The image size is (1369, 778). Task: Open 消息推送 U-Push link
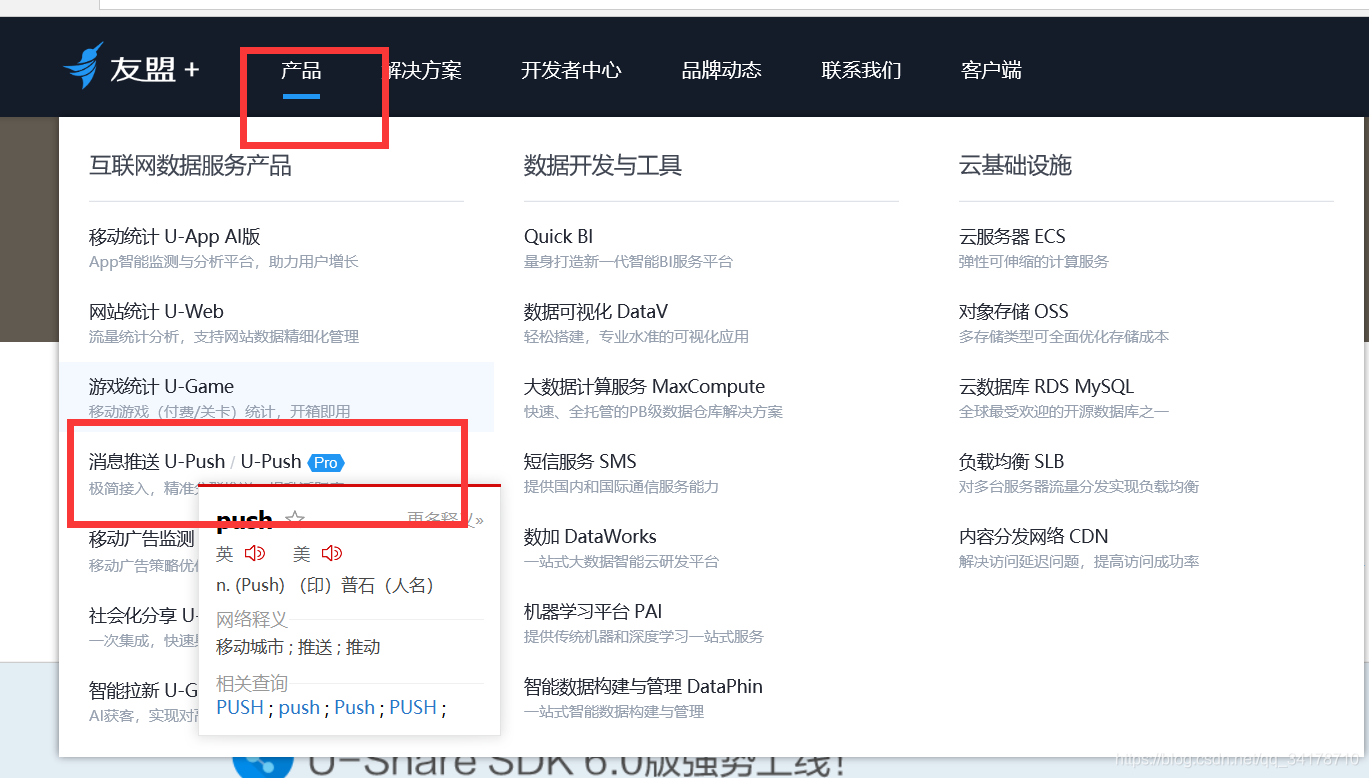(x=157, y=462)
